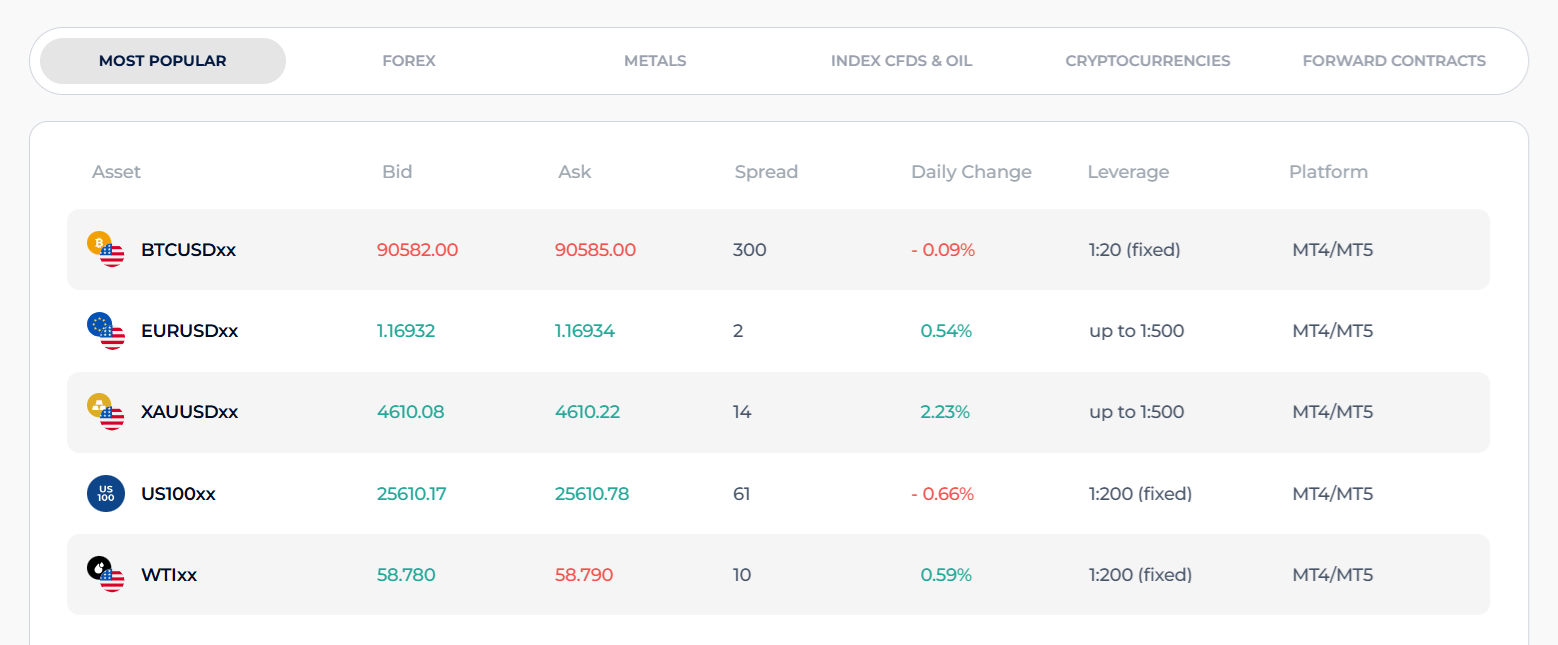Click MT4/MT5 in the BTCUSDxx row
The height and width of the screenshot is (645, 1558).
click(x=1333, y=250)
